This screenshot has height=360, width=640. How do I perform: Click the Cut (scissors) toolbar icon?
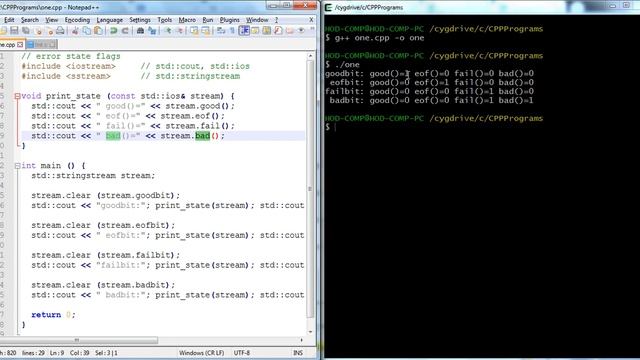click(75, 31)
